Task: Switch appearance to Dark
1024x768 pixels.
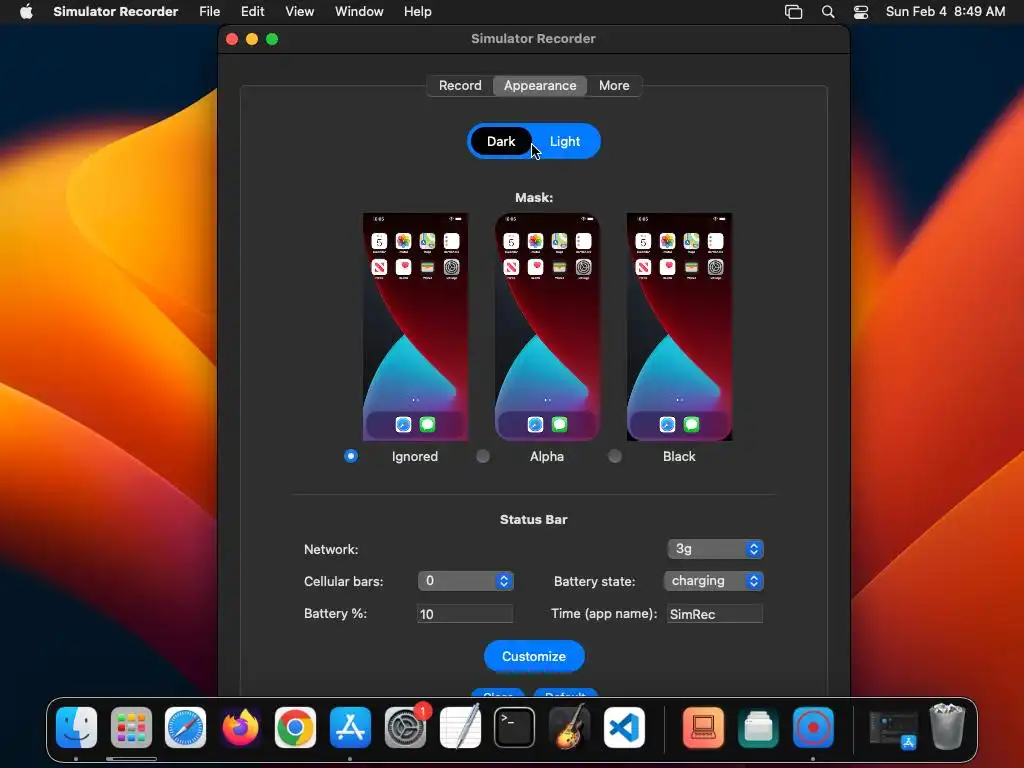Action: (501, 142)
